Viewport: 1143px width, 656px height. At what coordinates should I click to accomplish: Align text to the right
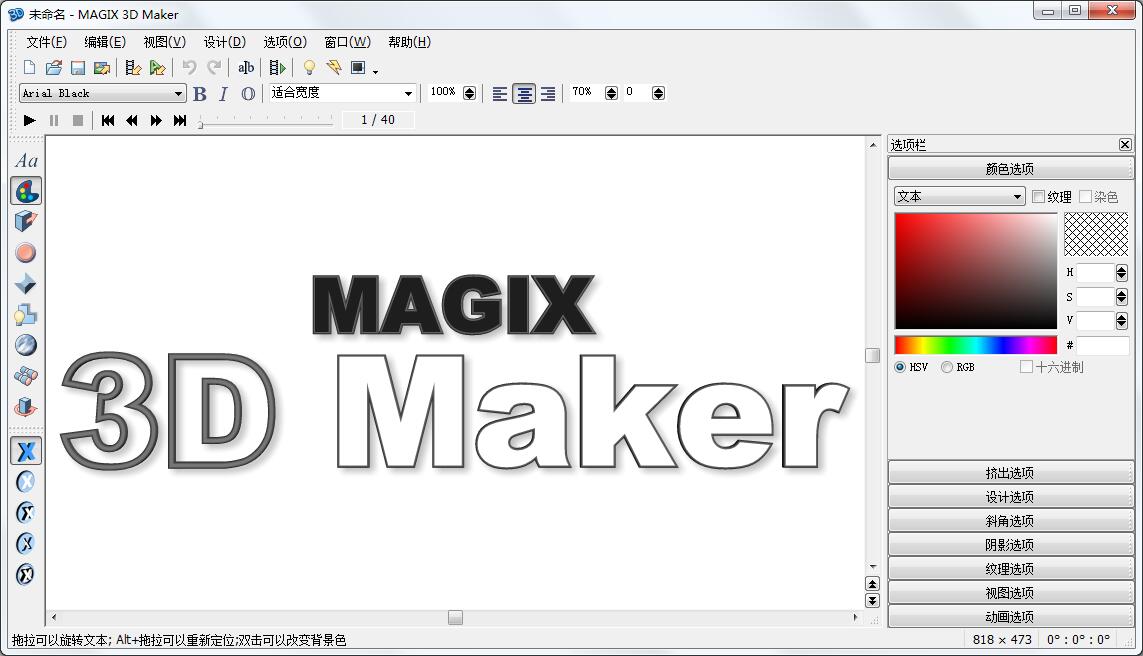[x=548, y=93]
